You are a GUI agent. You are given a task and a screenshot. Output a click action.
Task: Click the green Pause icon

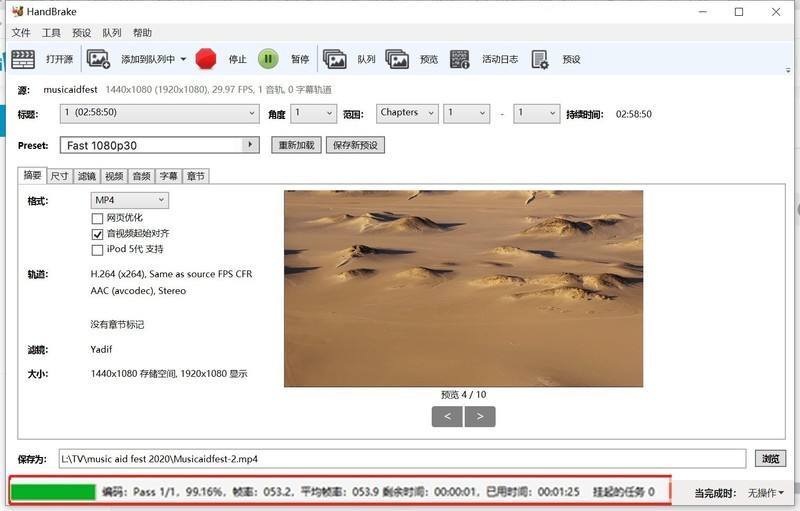click(x=268, y=59)
